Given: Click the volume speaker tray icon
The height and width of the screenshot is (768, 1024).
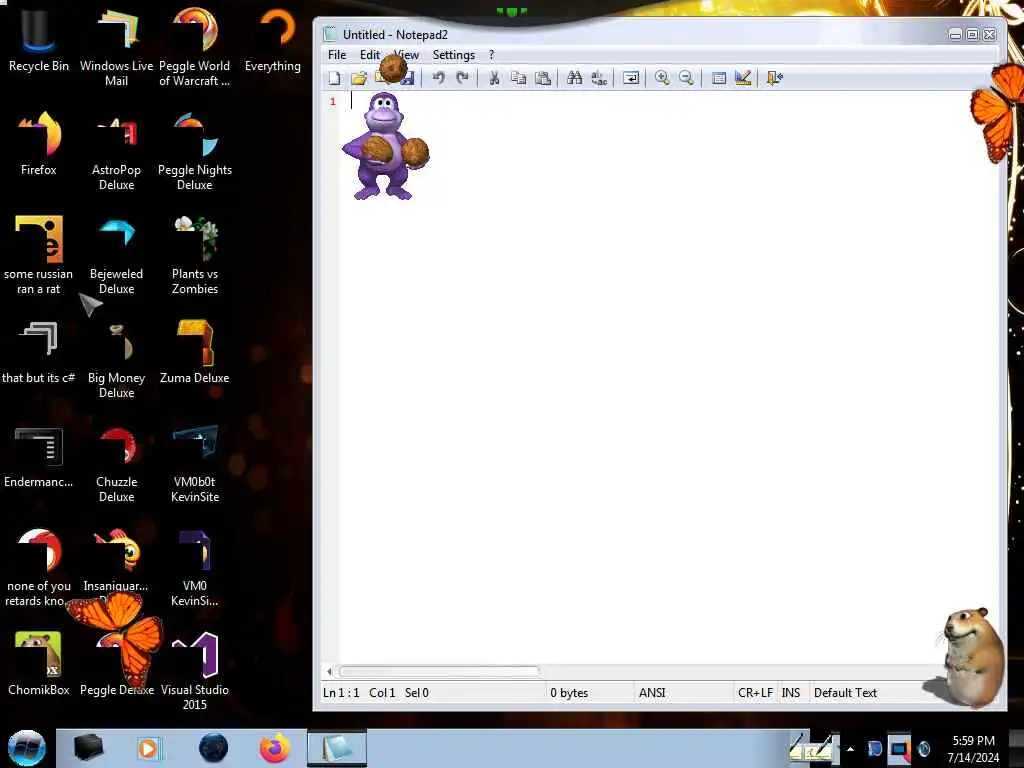Looking at the screenshot, I should (924, 749).
